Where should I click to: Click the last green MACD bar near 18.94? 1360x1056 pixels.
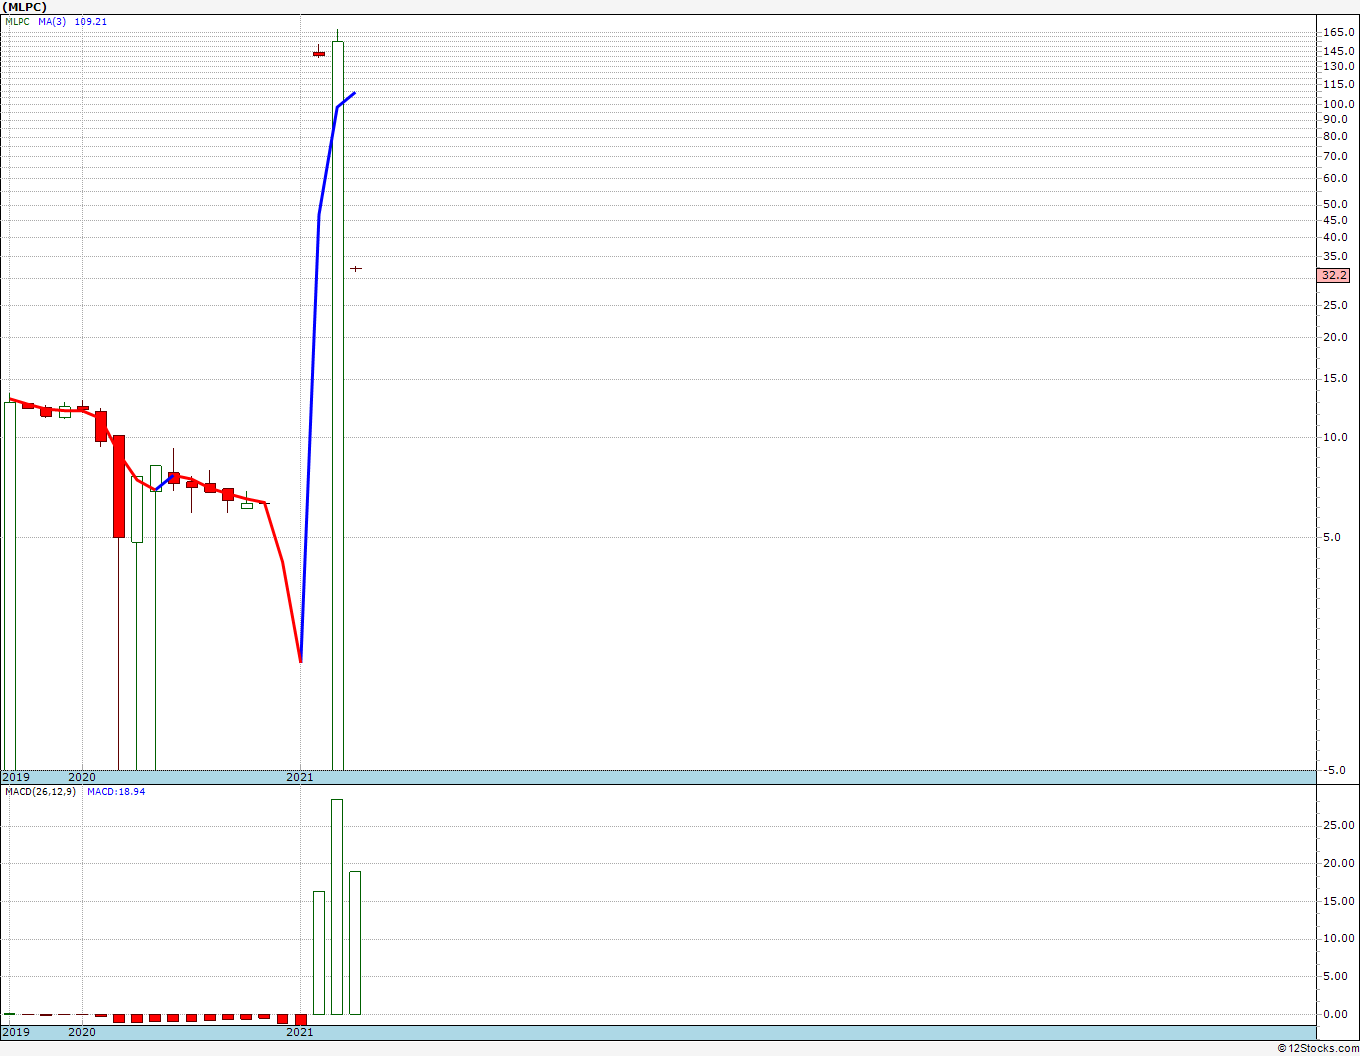coord(355,942)
